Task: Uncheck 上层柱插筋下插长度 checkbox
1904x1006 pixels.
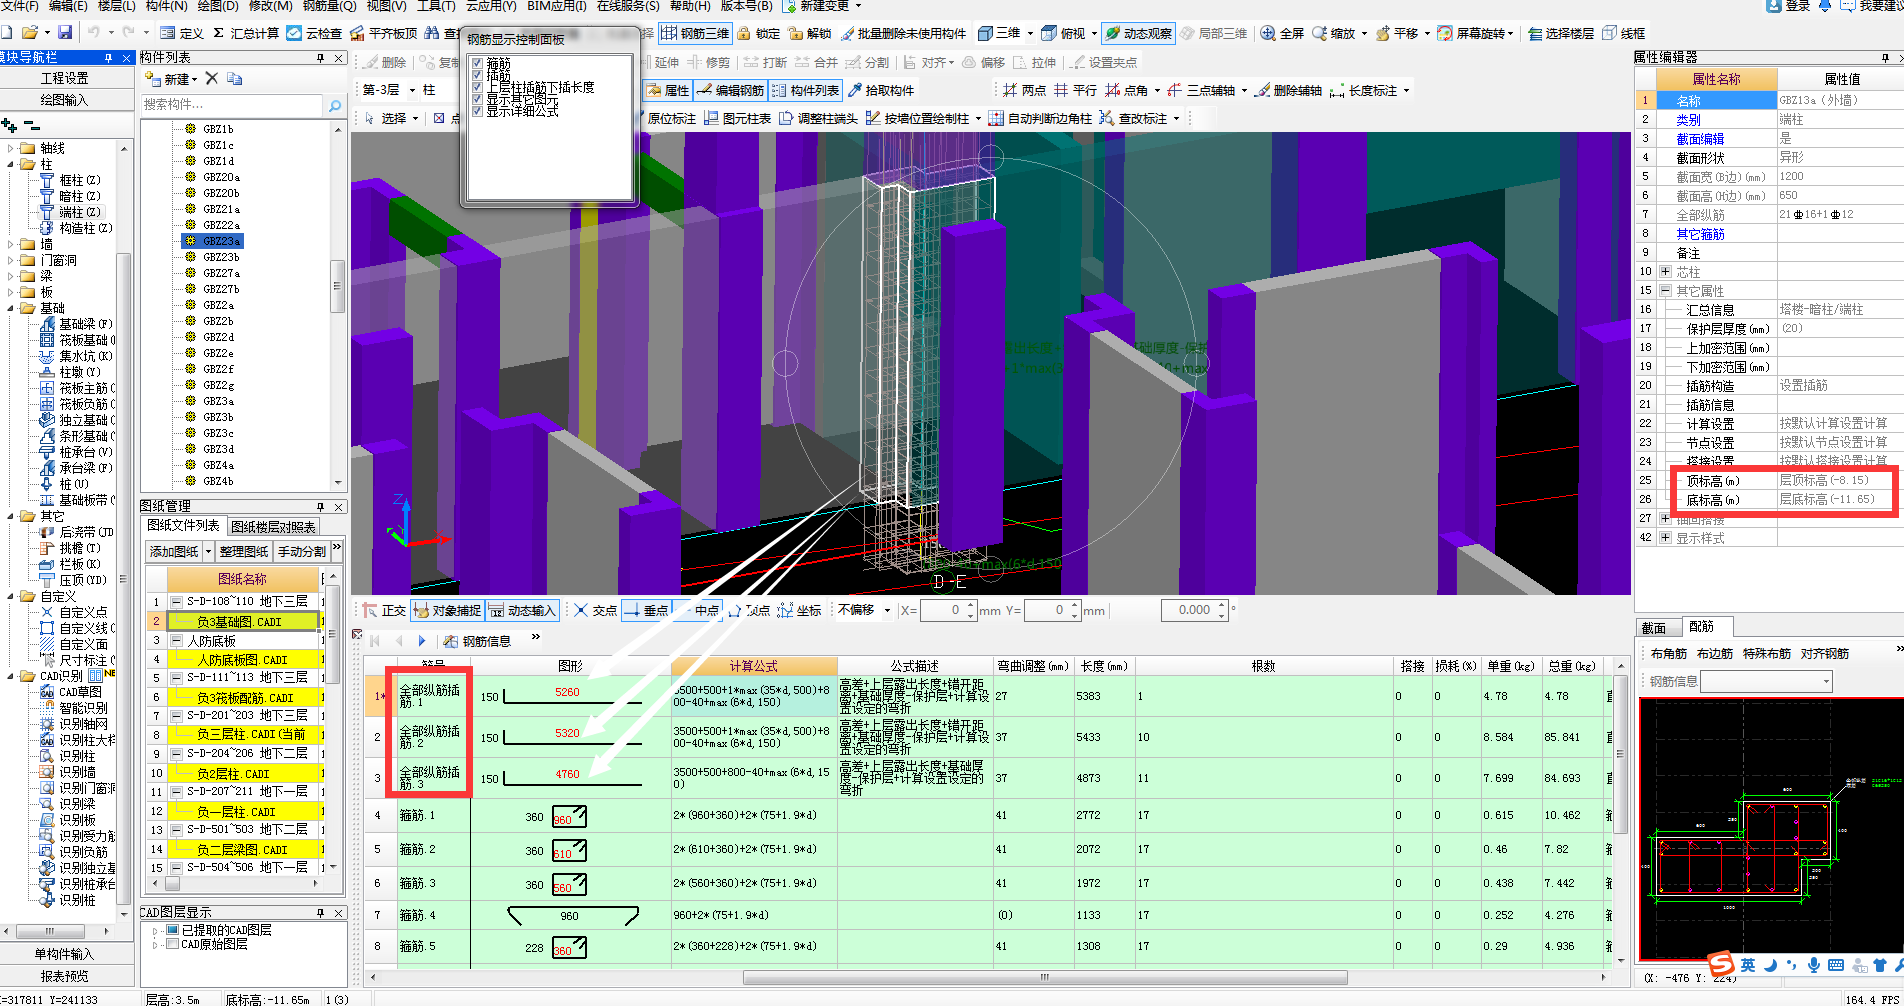Action: tap(477, 87)
